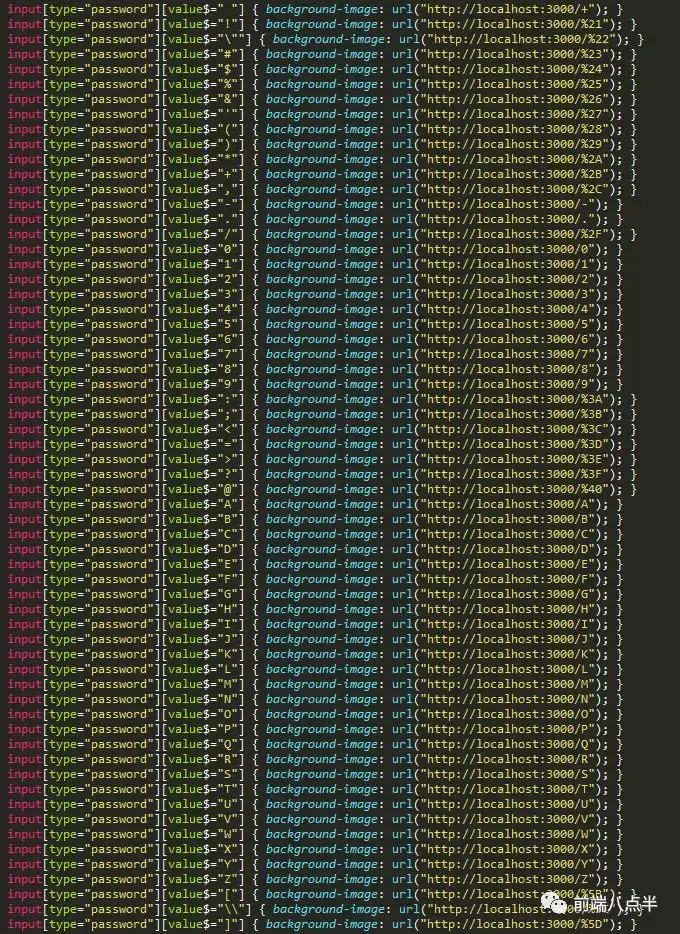Select the rule with value$=";"

tap(322, 414)
